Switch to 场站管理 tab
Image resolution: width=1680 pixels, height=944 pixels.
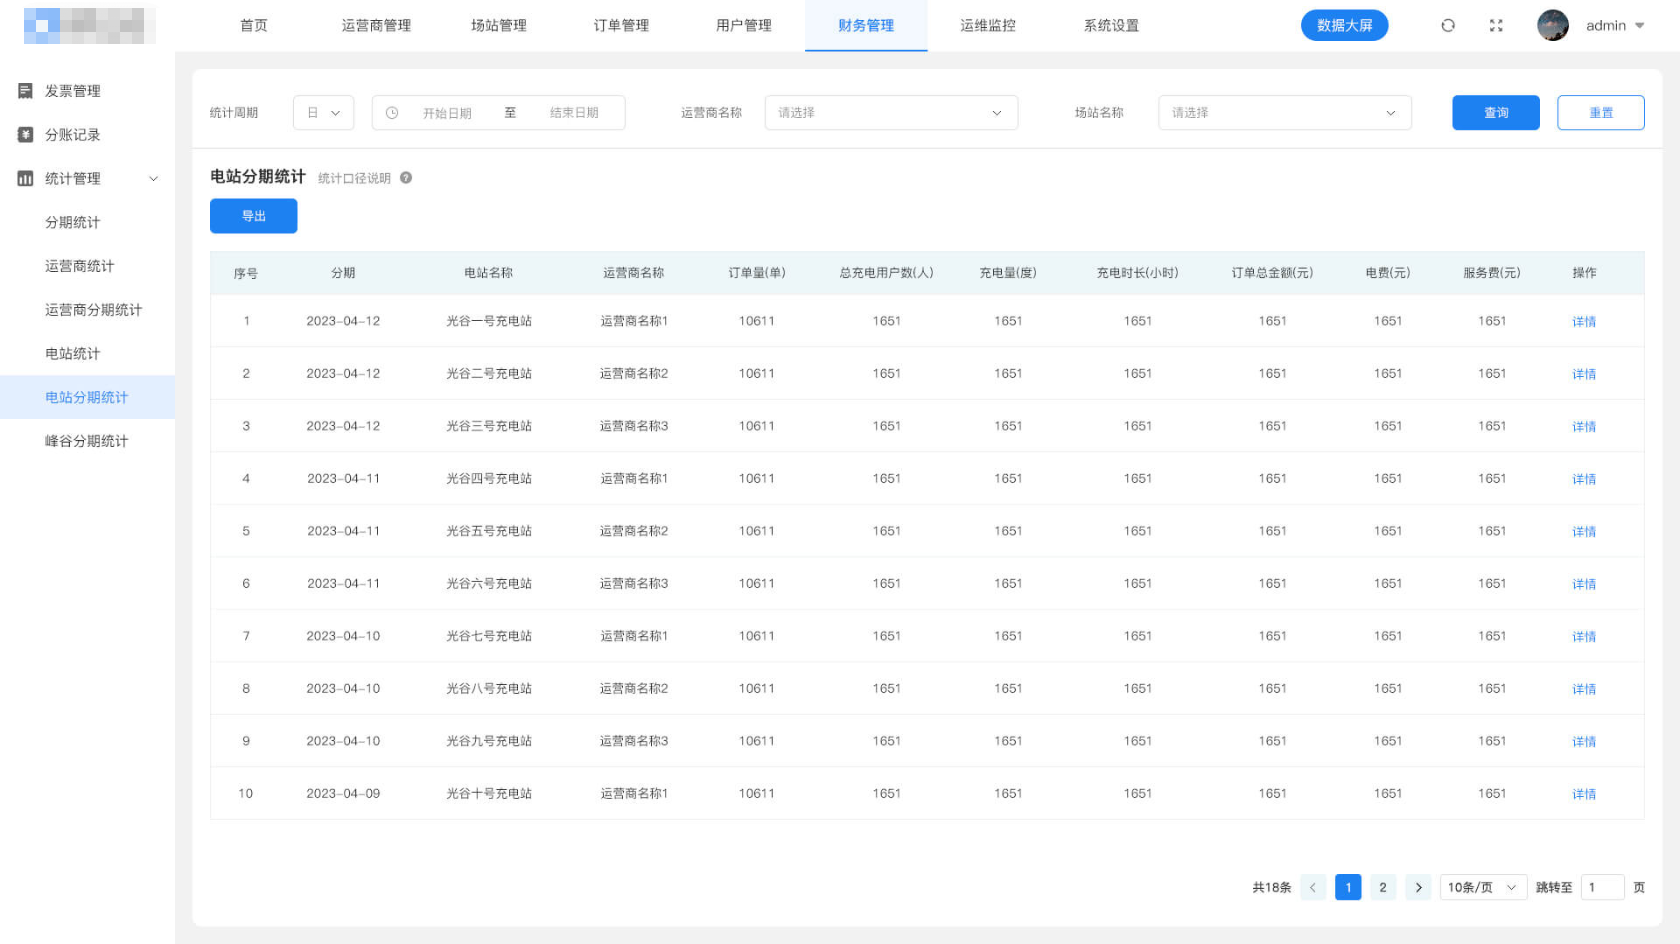pos(499,26)
